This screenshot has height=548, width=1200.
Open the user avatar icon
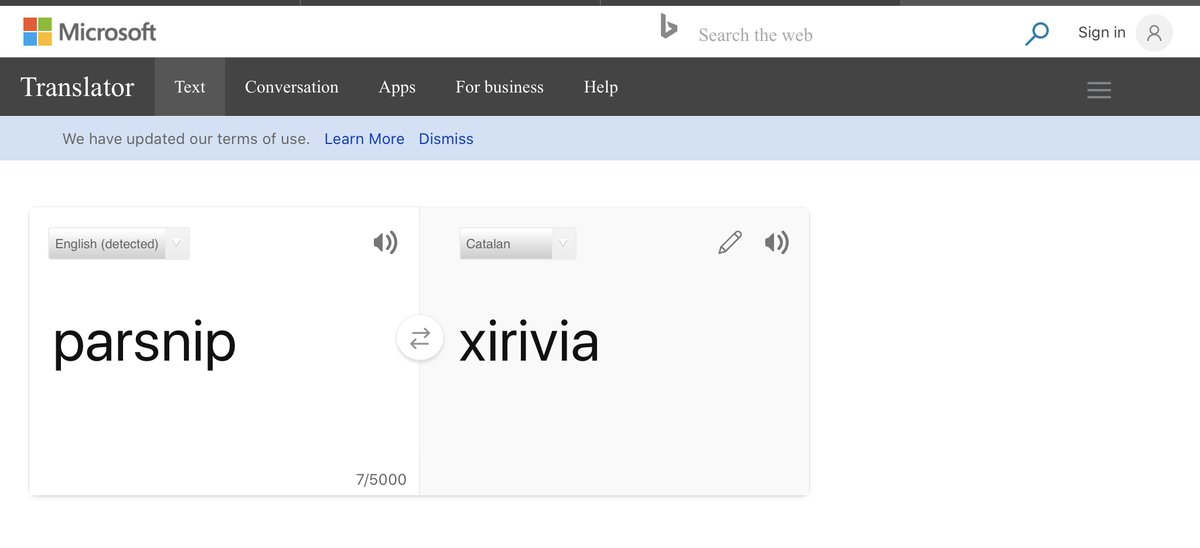[1154, 33]
